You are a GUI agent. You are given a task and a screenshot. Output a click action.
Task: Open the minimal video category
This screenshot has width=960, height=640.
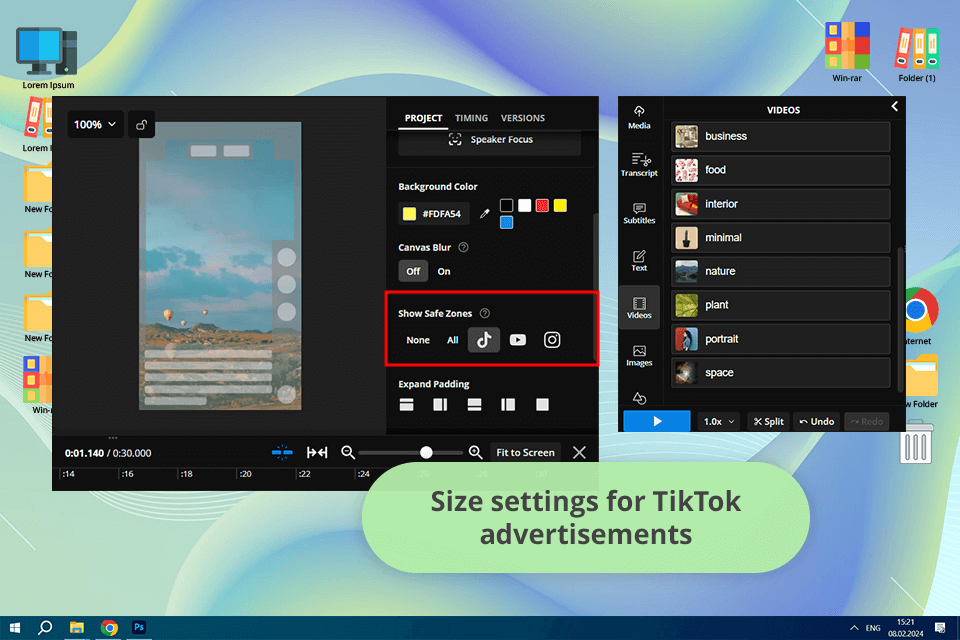781,238
